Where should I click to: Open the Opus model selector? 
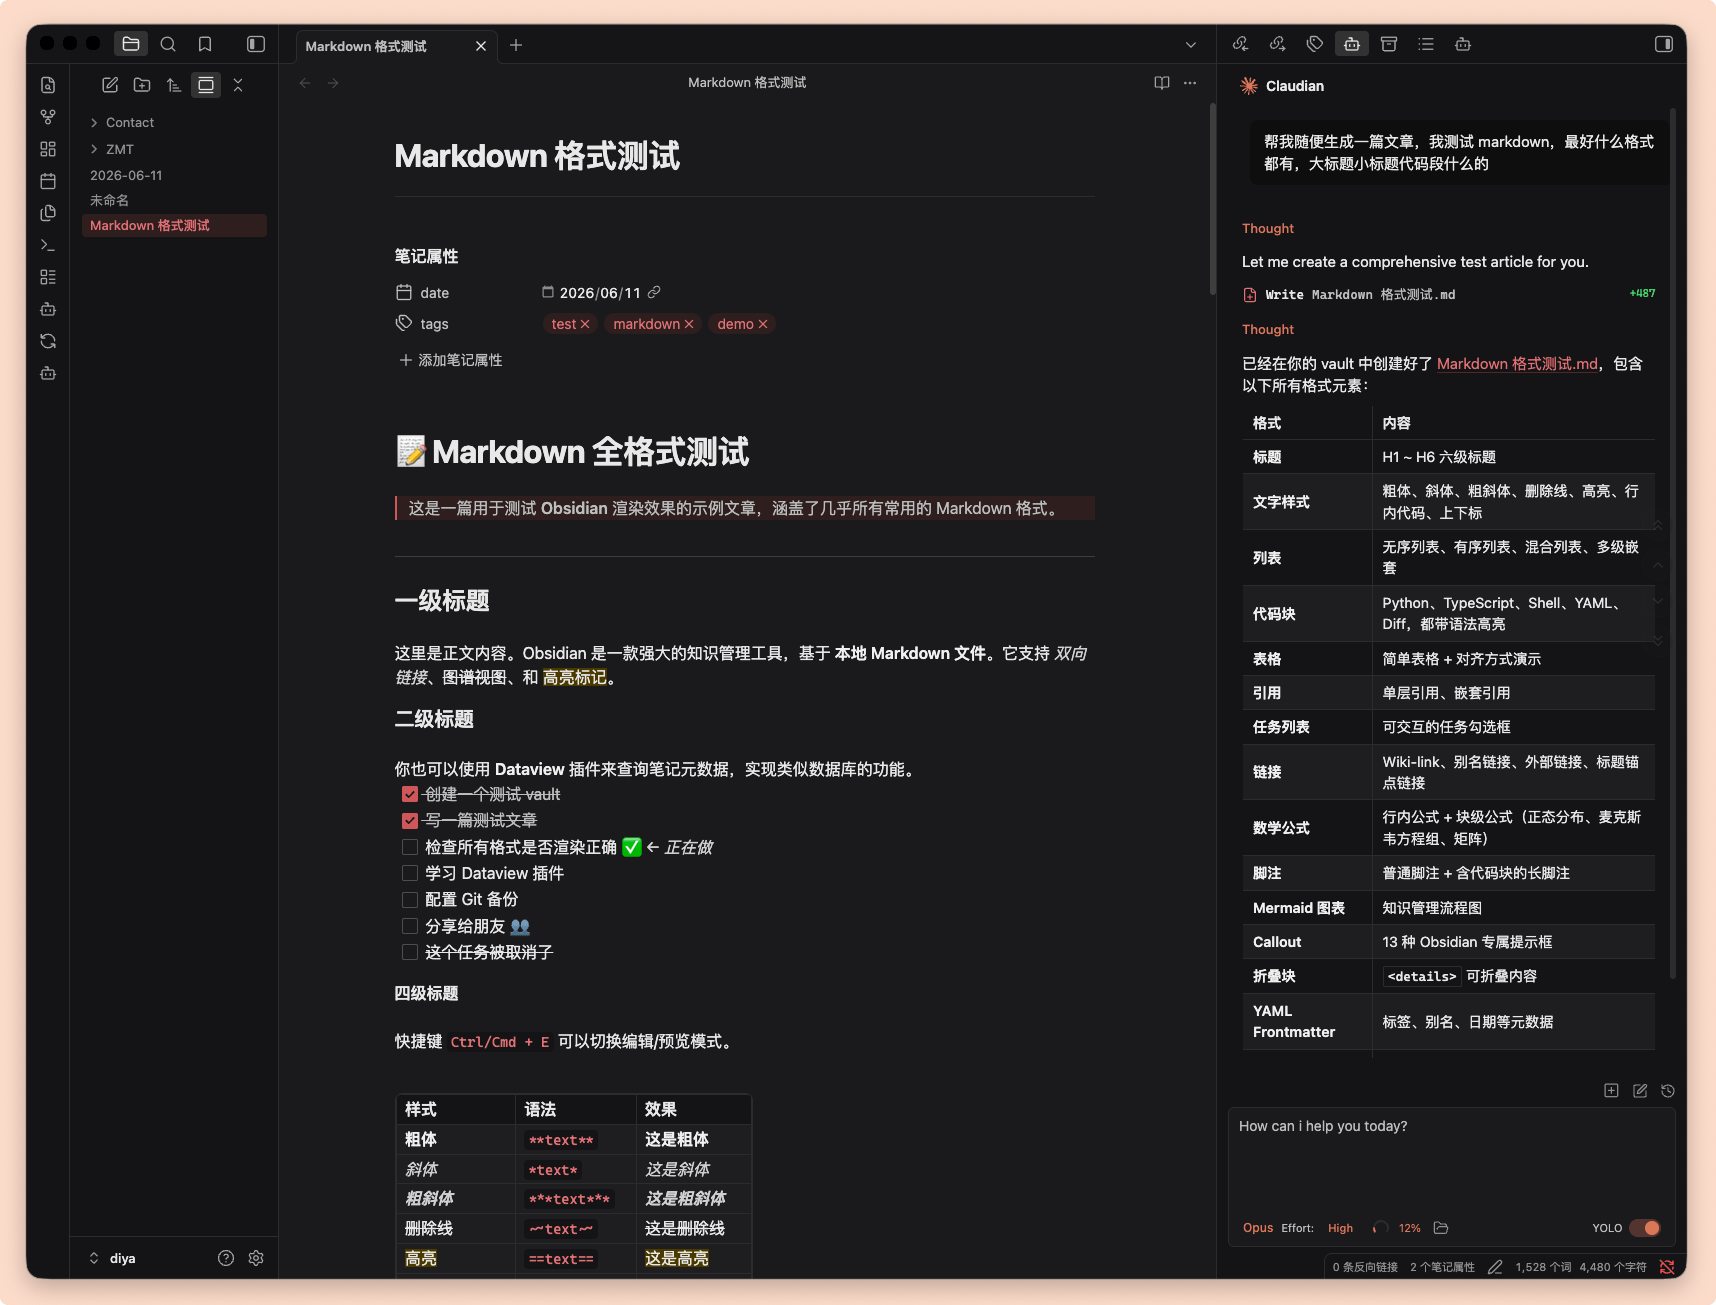(1258, 1228)
